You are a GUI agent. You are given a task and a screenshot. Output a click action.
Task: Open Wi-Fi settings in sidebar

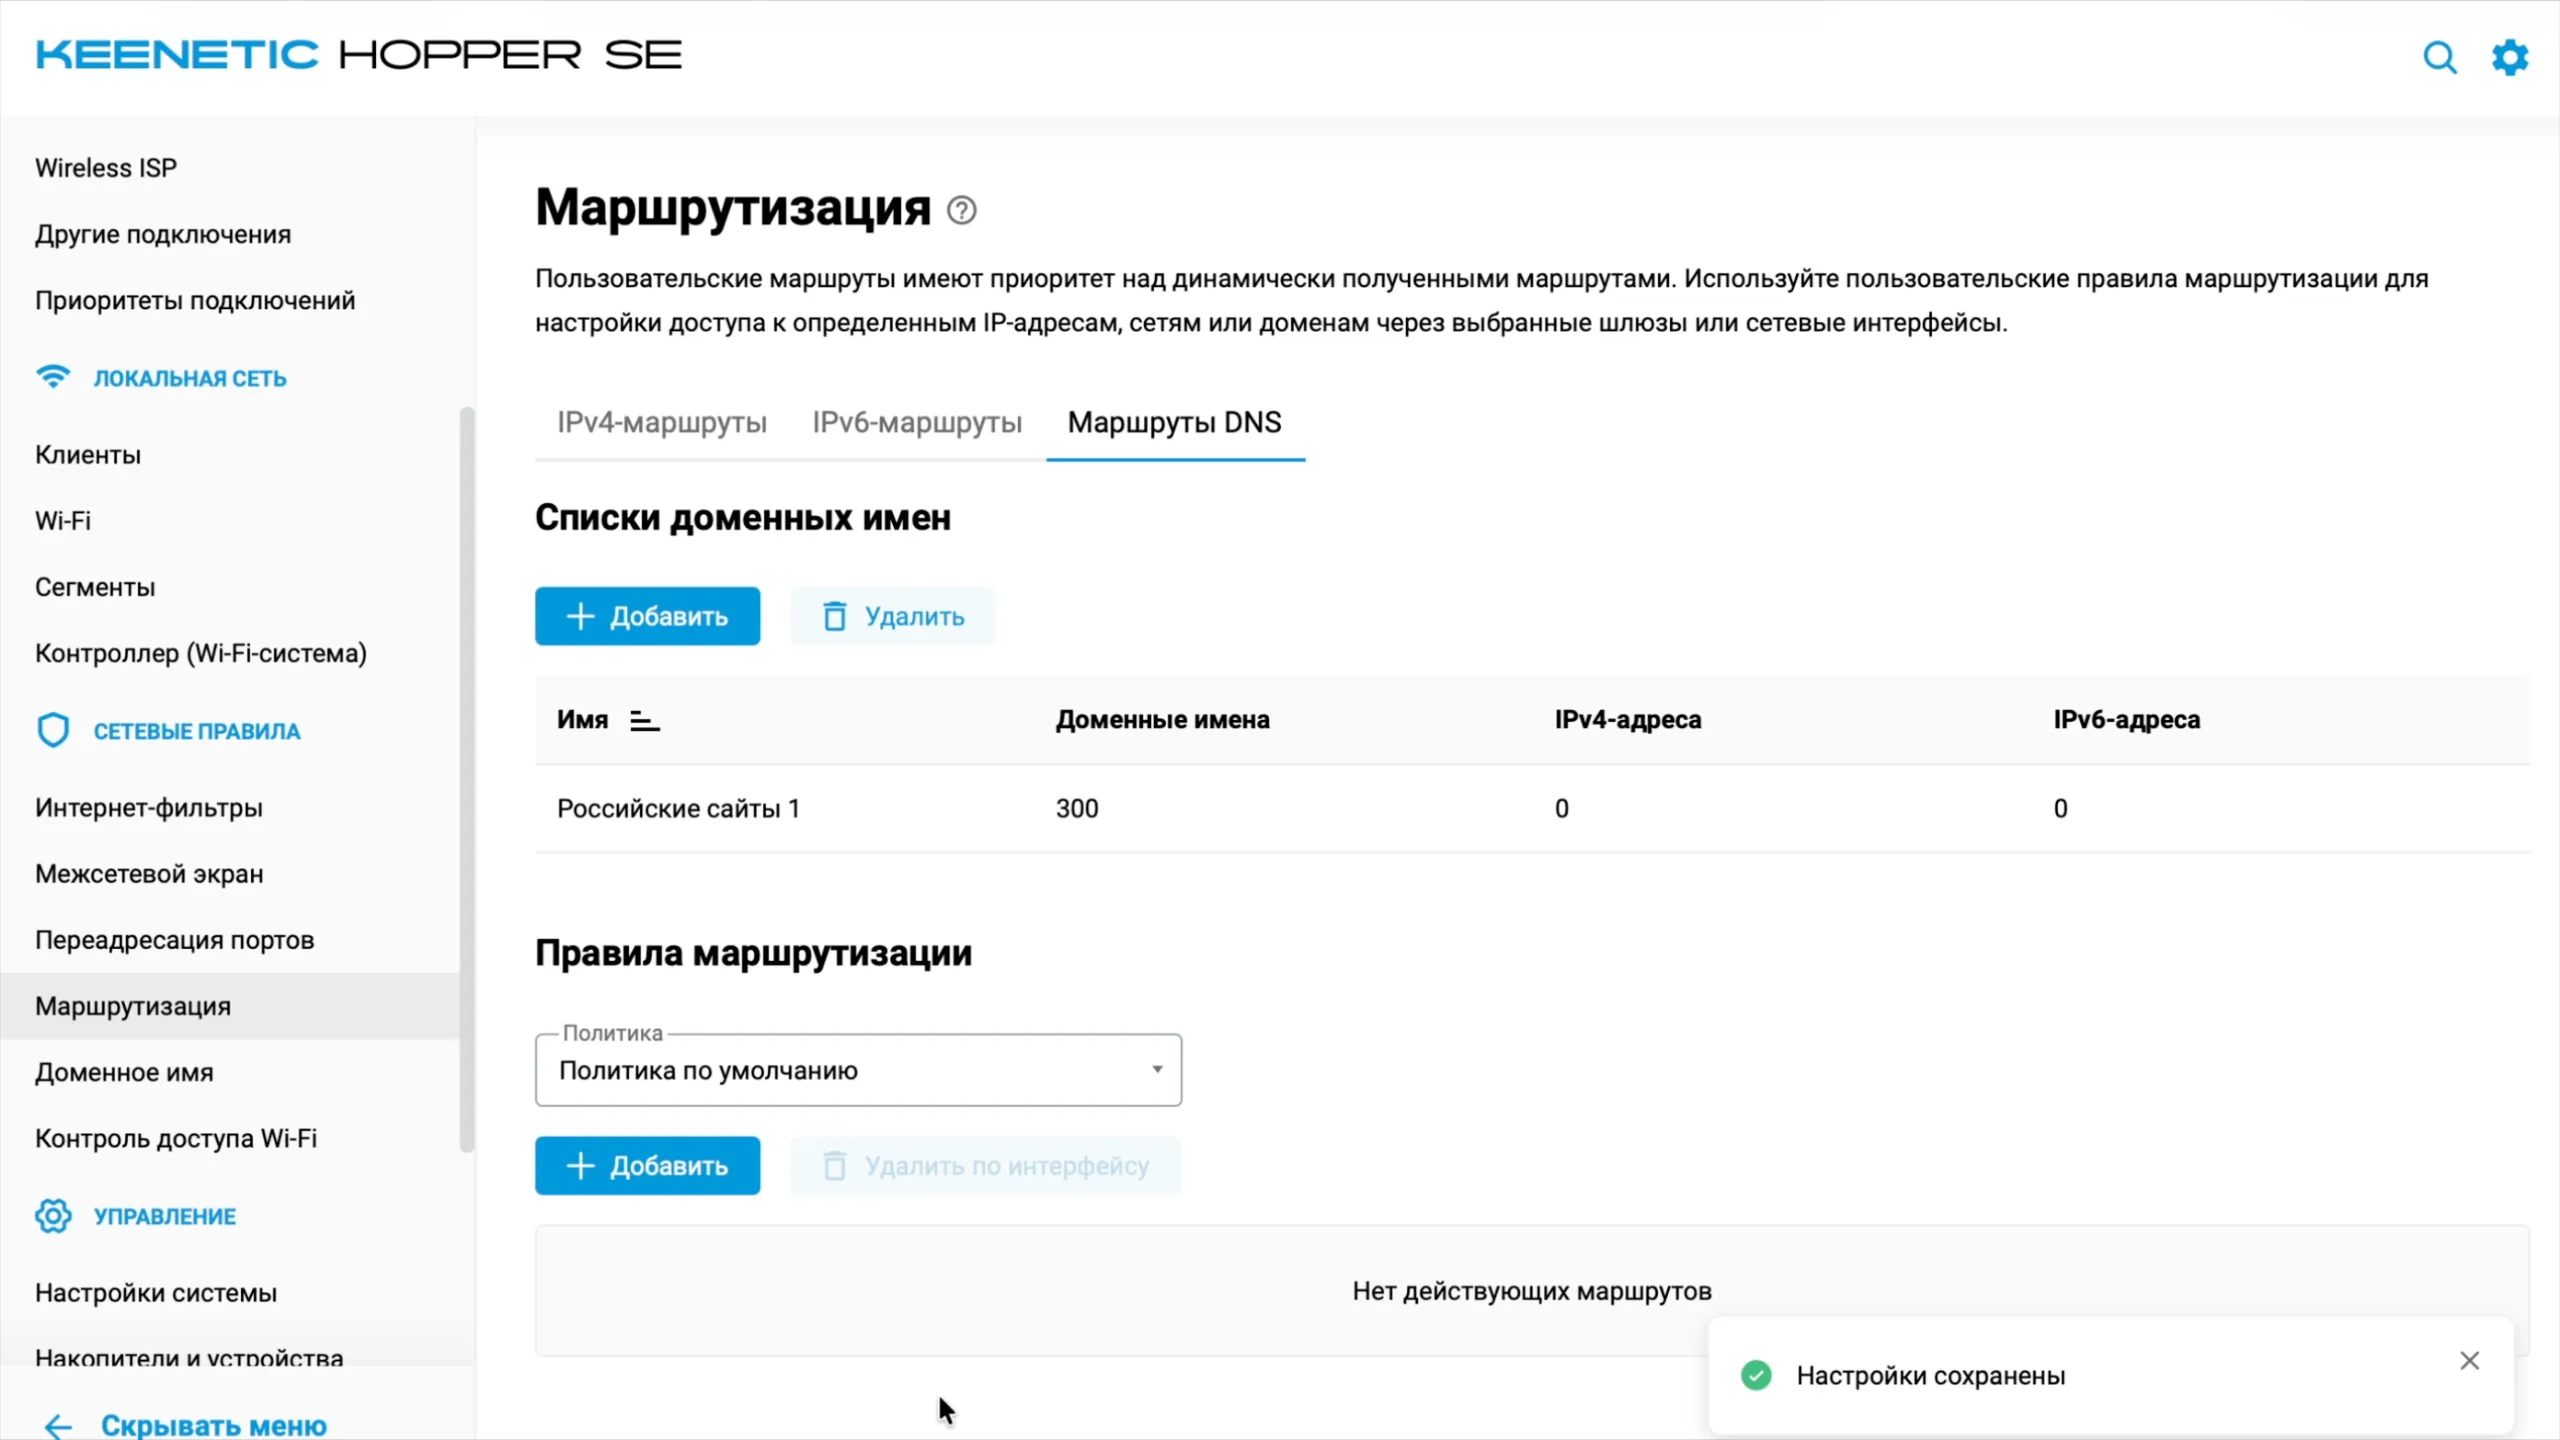(x=63, y=521)
